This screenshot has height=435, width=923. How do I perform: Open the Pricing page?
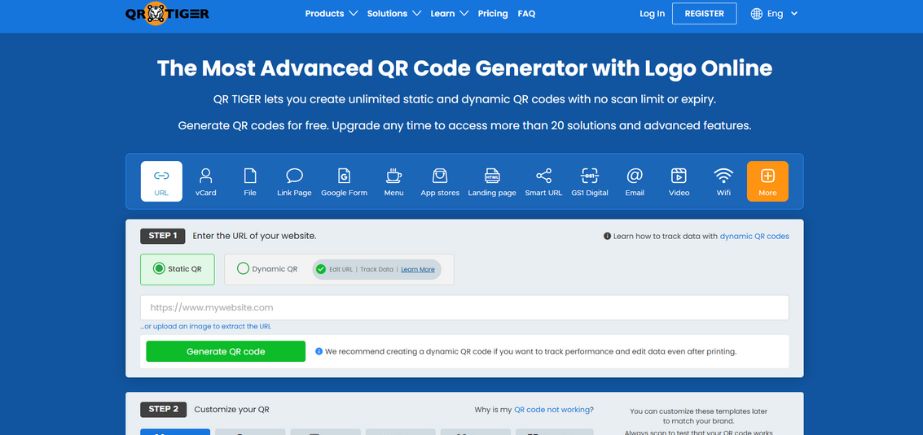tap(493, 14)
